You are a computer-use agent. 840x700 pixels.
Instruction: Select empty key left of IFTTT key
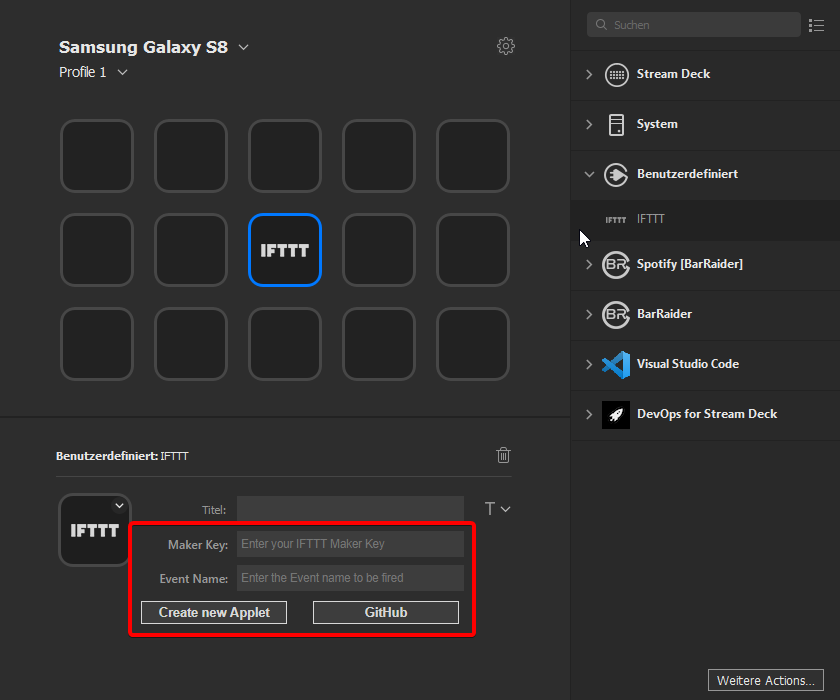[x=191, y=250]
